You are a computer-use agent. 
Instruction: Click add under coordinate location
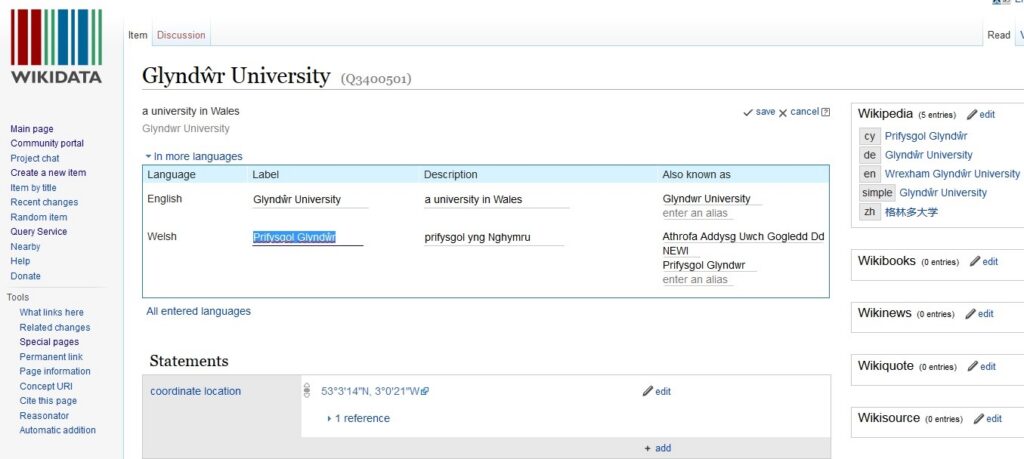(658, 448)
